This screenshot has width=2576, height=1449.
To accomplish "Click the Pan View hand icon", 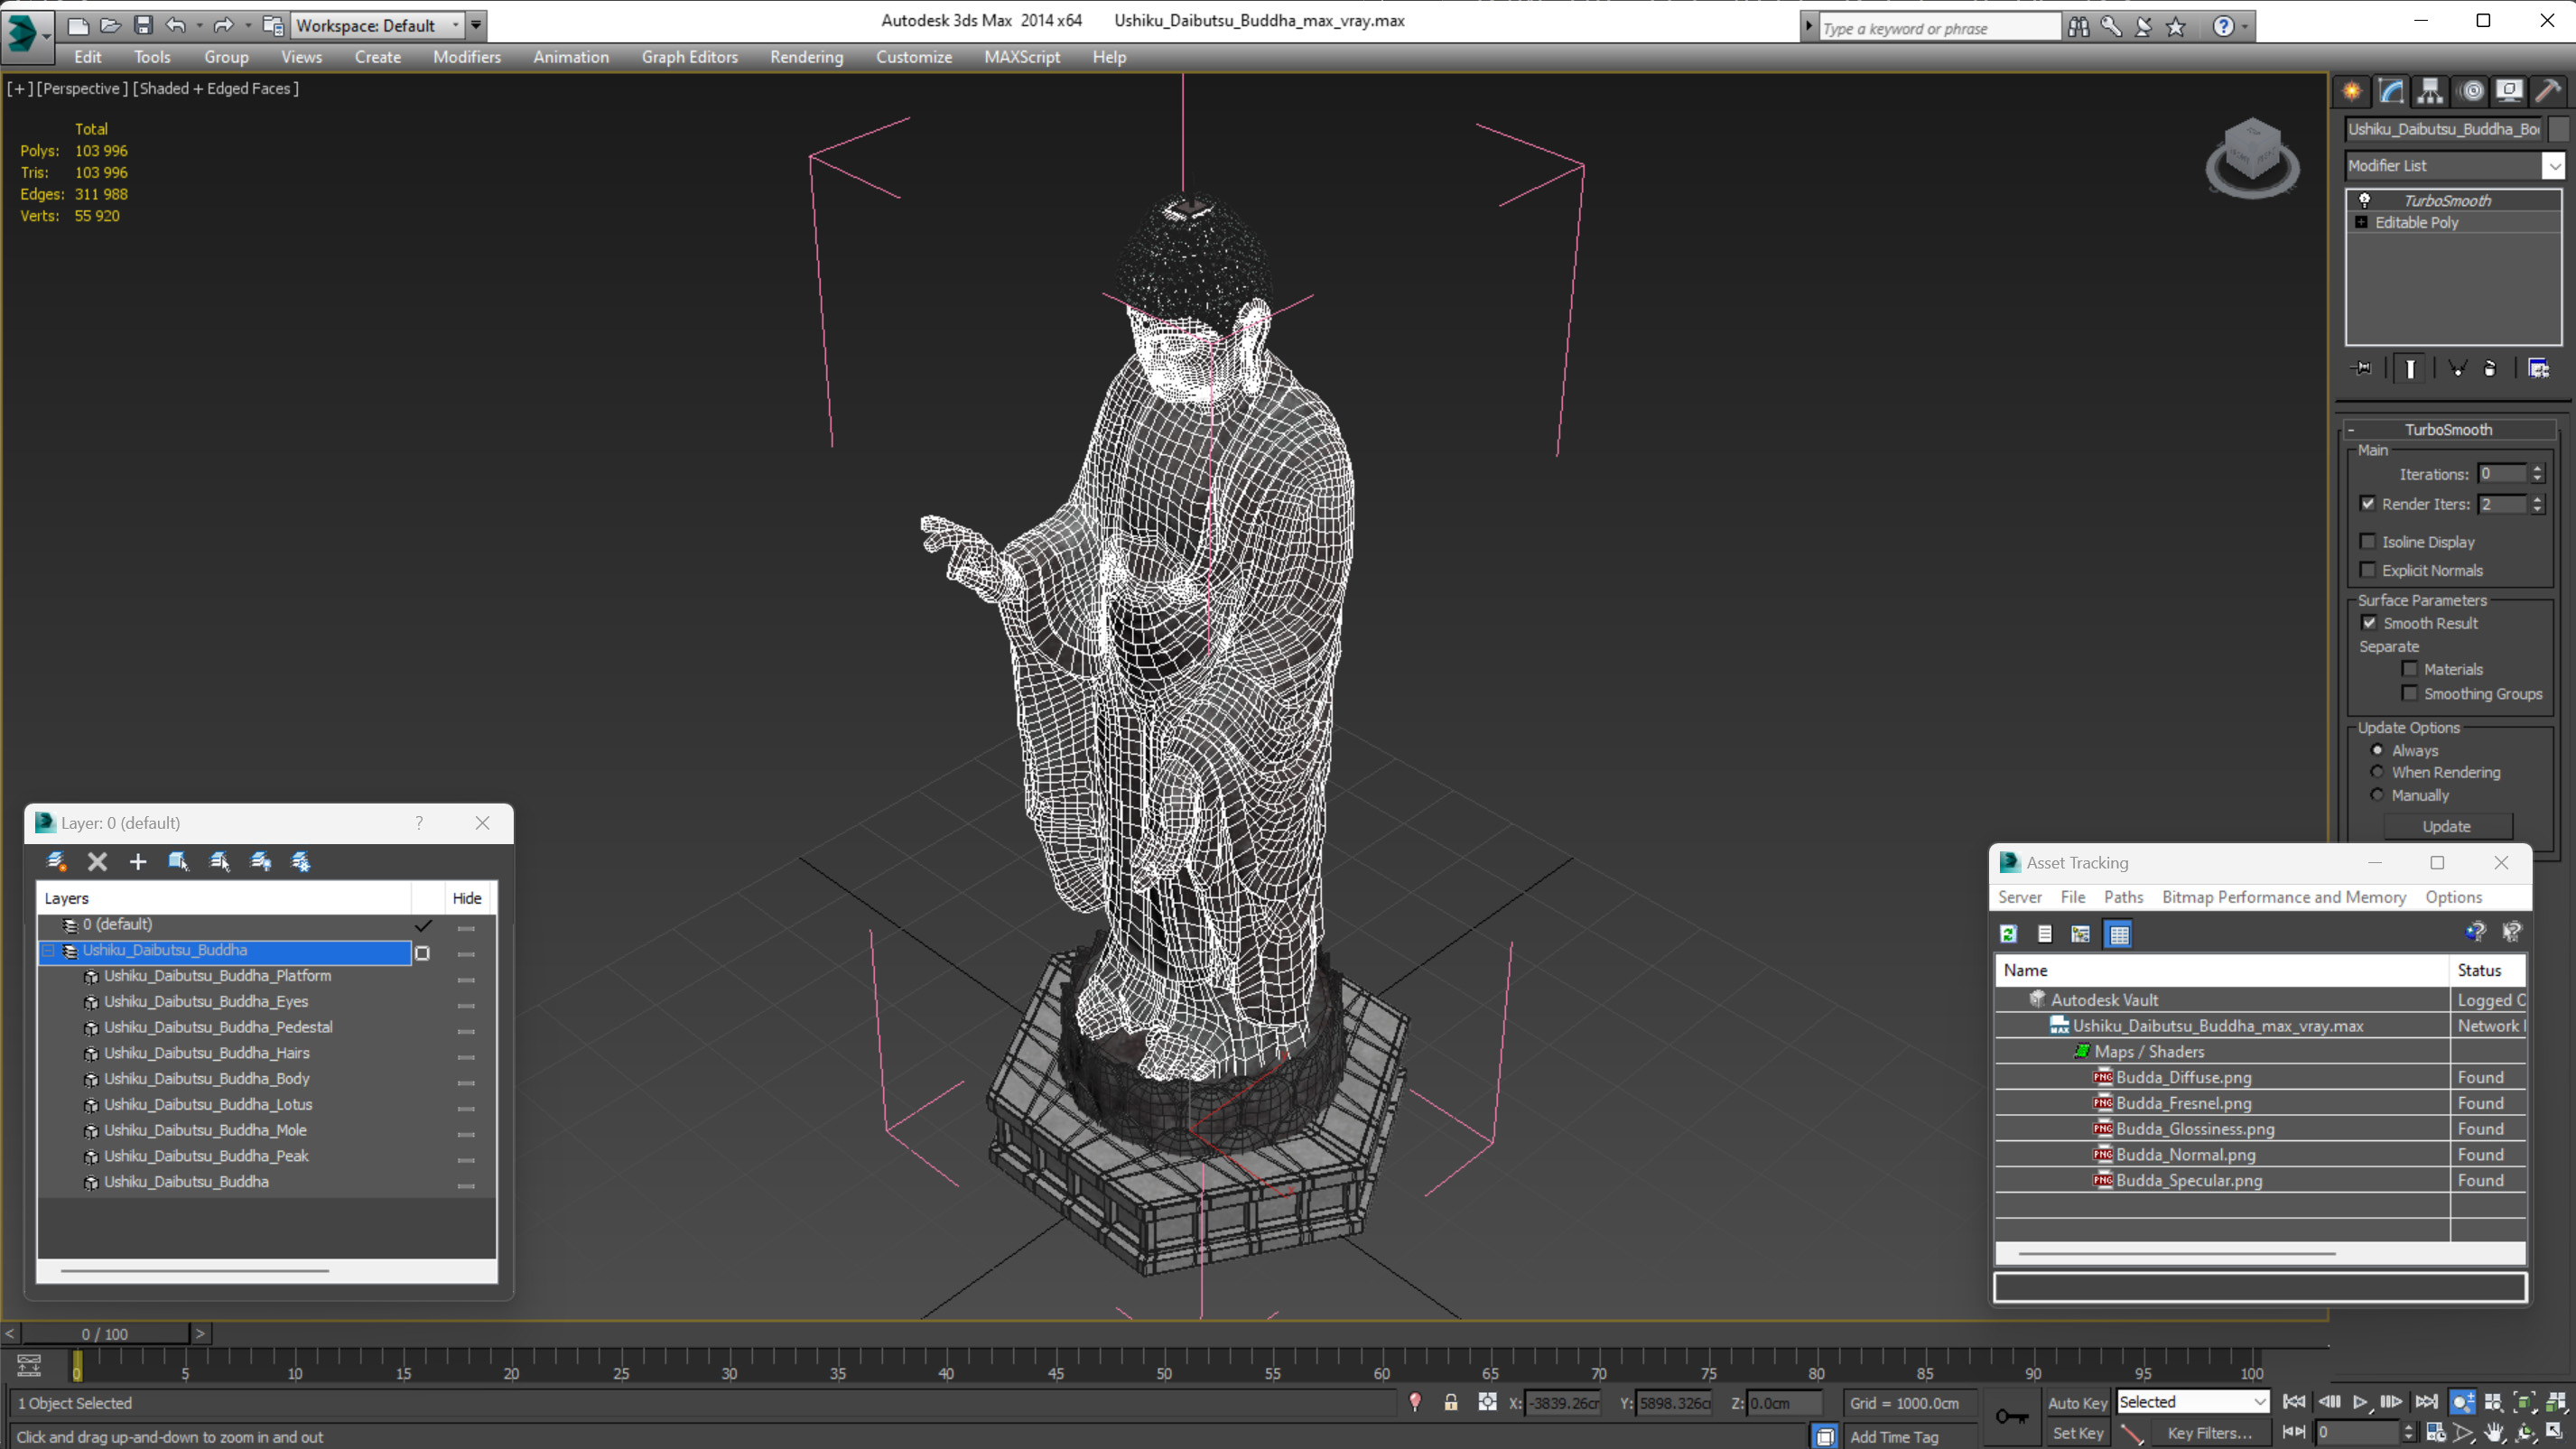I will point(2493,1433).
